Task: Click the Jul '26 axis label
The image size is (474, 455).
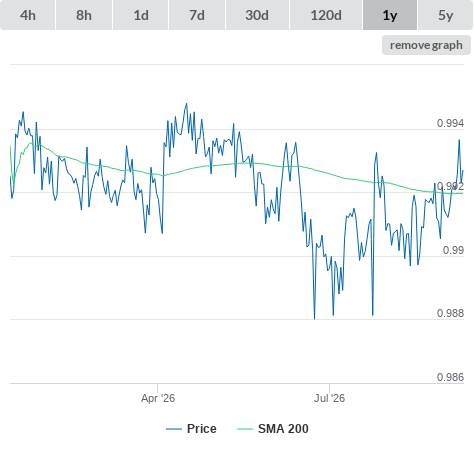Action: tap(329, 398)
